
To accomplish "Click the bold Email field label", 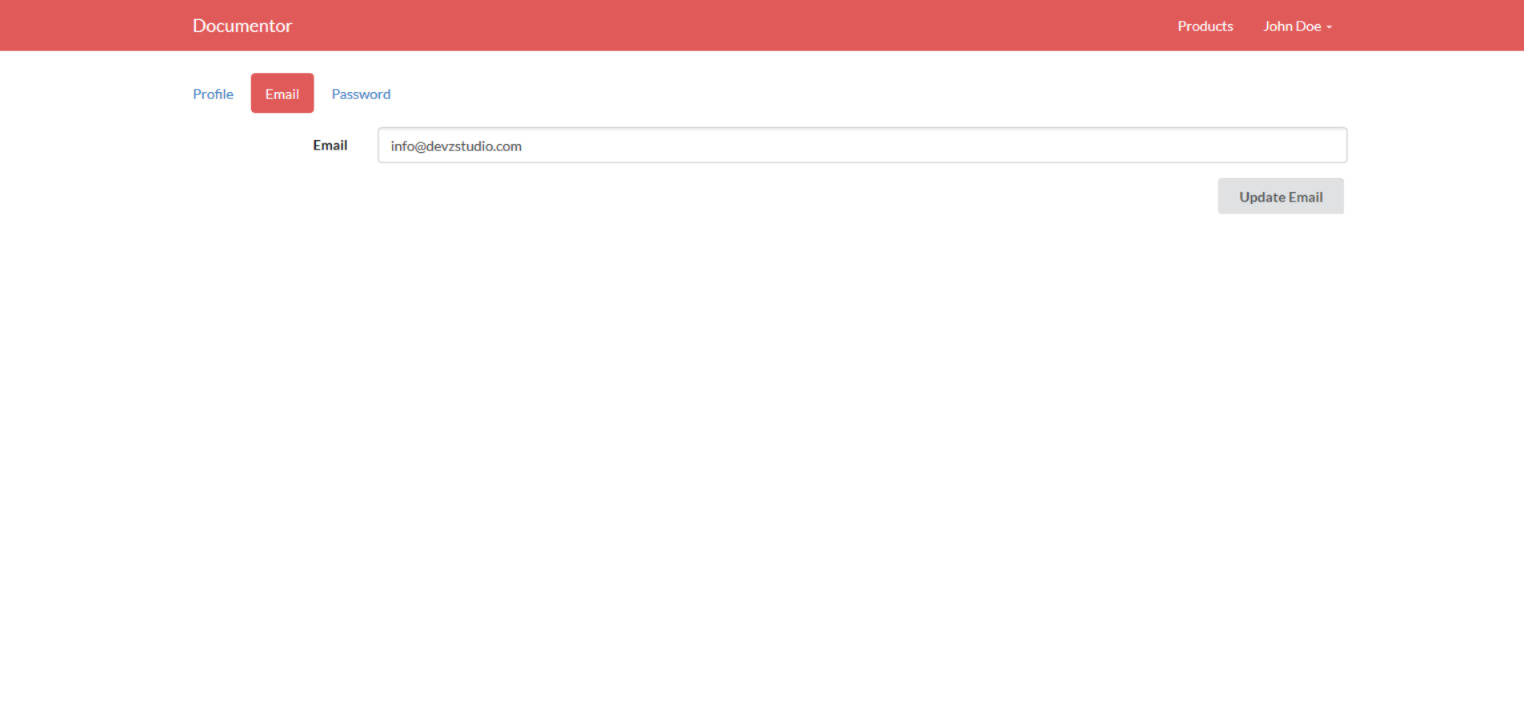I will coord(330,145).
